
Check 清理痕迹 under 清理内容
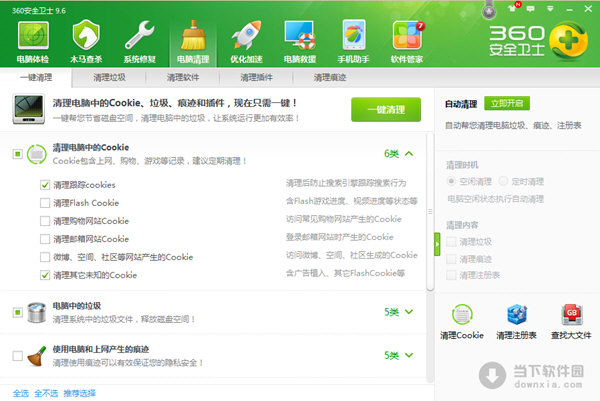click(x=452, y=259)
